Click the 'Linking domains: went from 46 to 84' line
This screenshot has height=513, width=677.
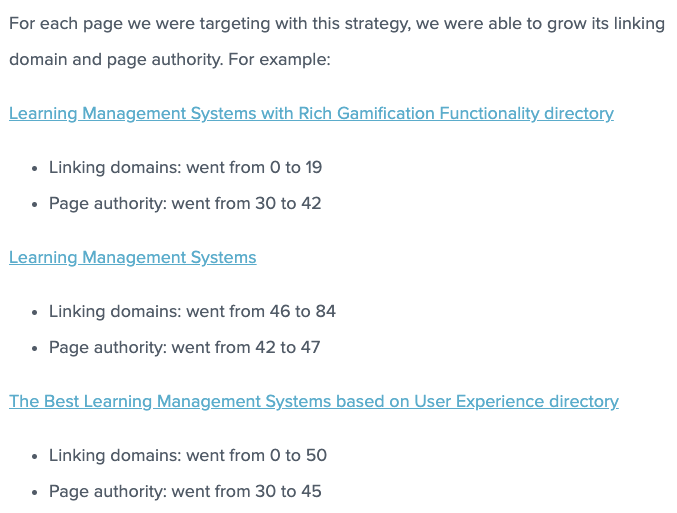pyautogui.click(x=192, y=311)
